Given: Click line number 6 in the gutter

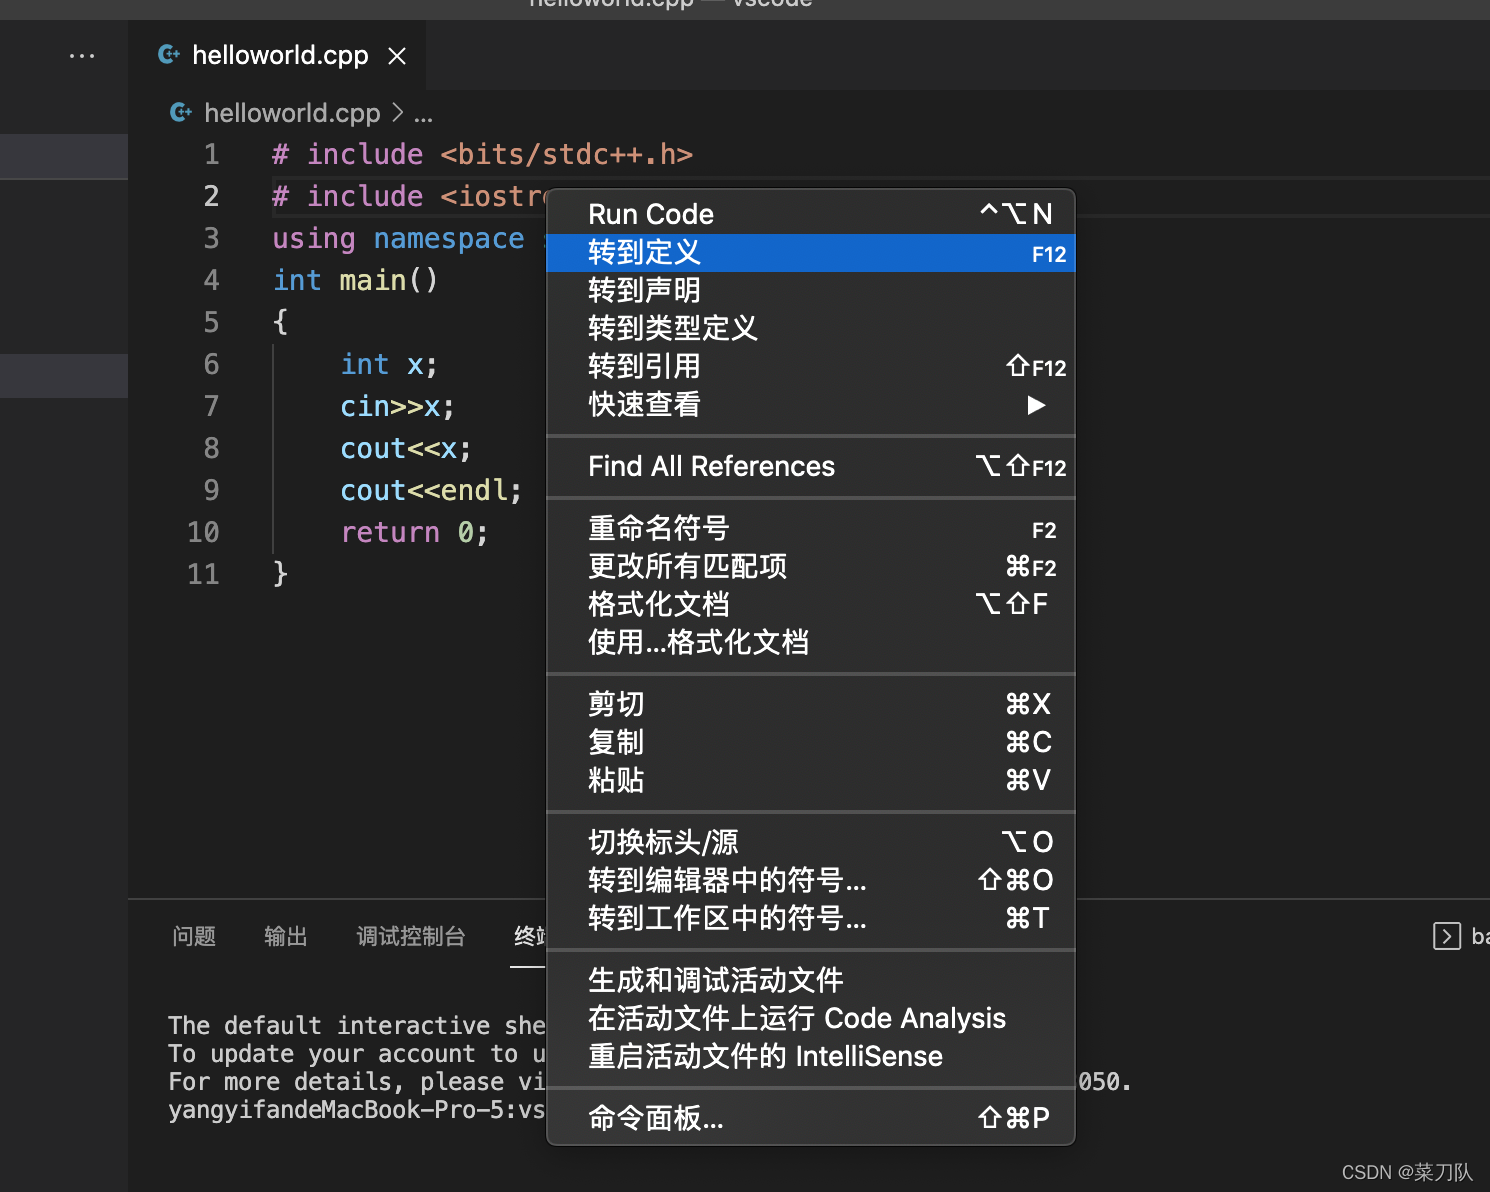Looking at the screenshot, I should pos(211,364).
